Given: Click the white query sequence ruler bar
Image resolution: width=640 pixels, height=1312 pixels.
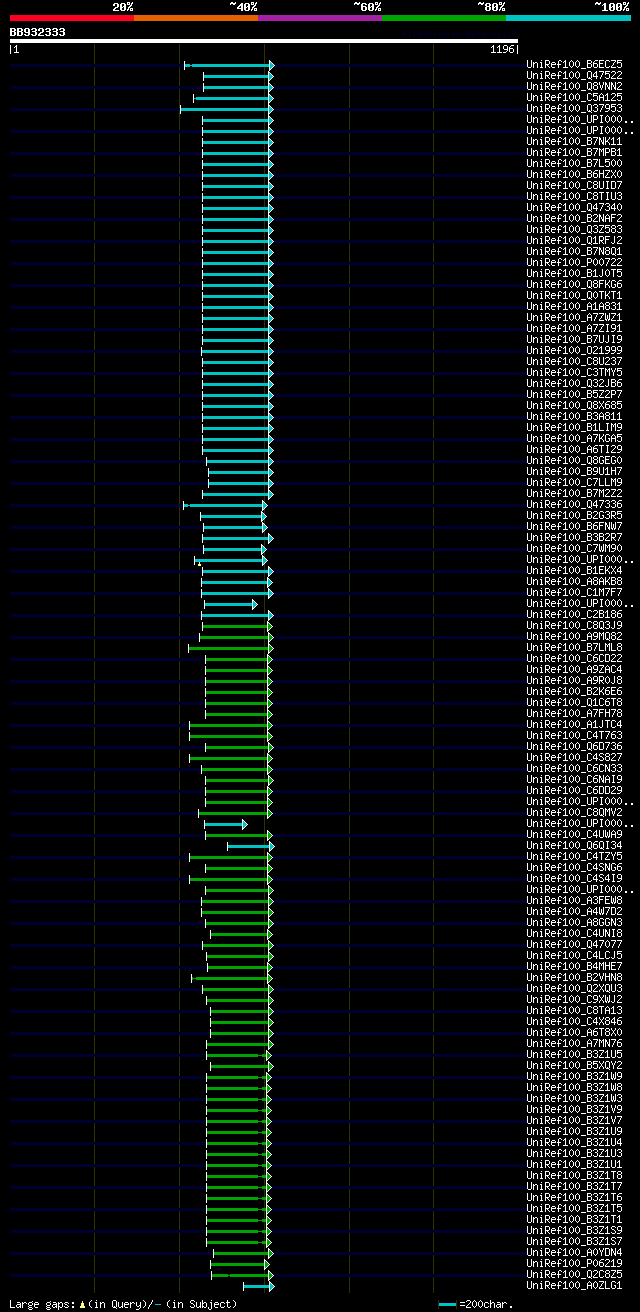Looking at the screenshot, I should coord(264,41).
